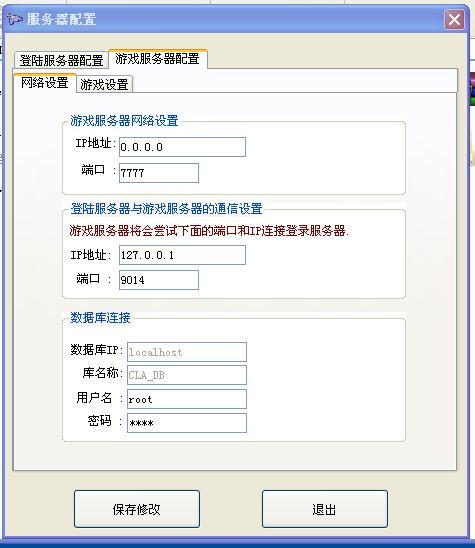Viewport: 475px width, 548px height.
Task: Click the 游戏服务器网络设置 group label
Action: (124, 121)
